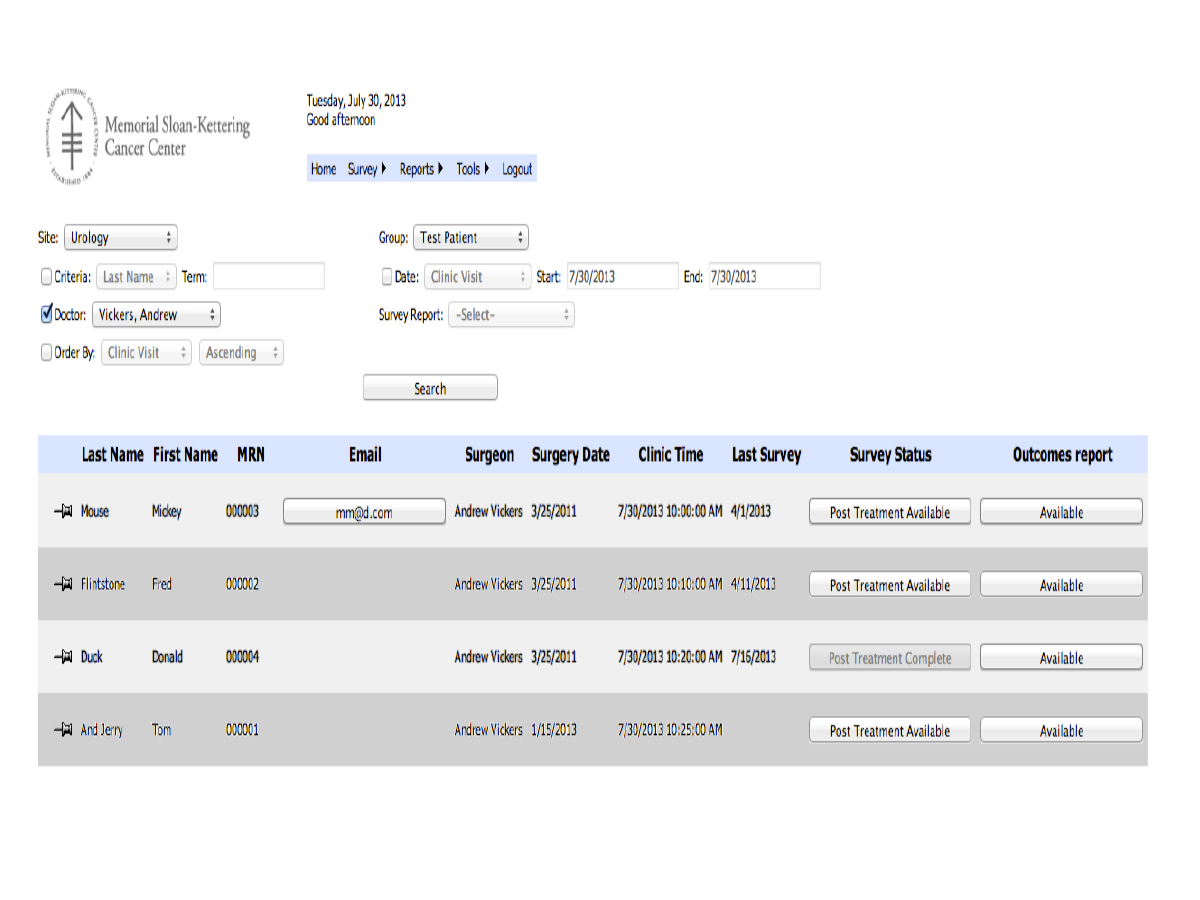Image resolution: width=1200 pixels, height=900 pixels.
Task: Click the Memorial Sloan-Kettering logo
Action: point(146,136)
